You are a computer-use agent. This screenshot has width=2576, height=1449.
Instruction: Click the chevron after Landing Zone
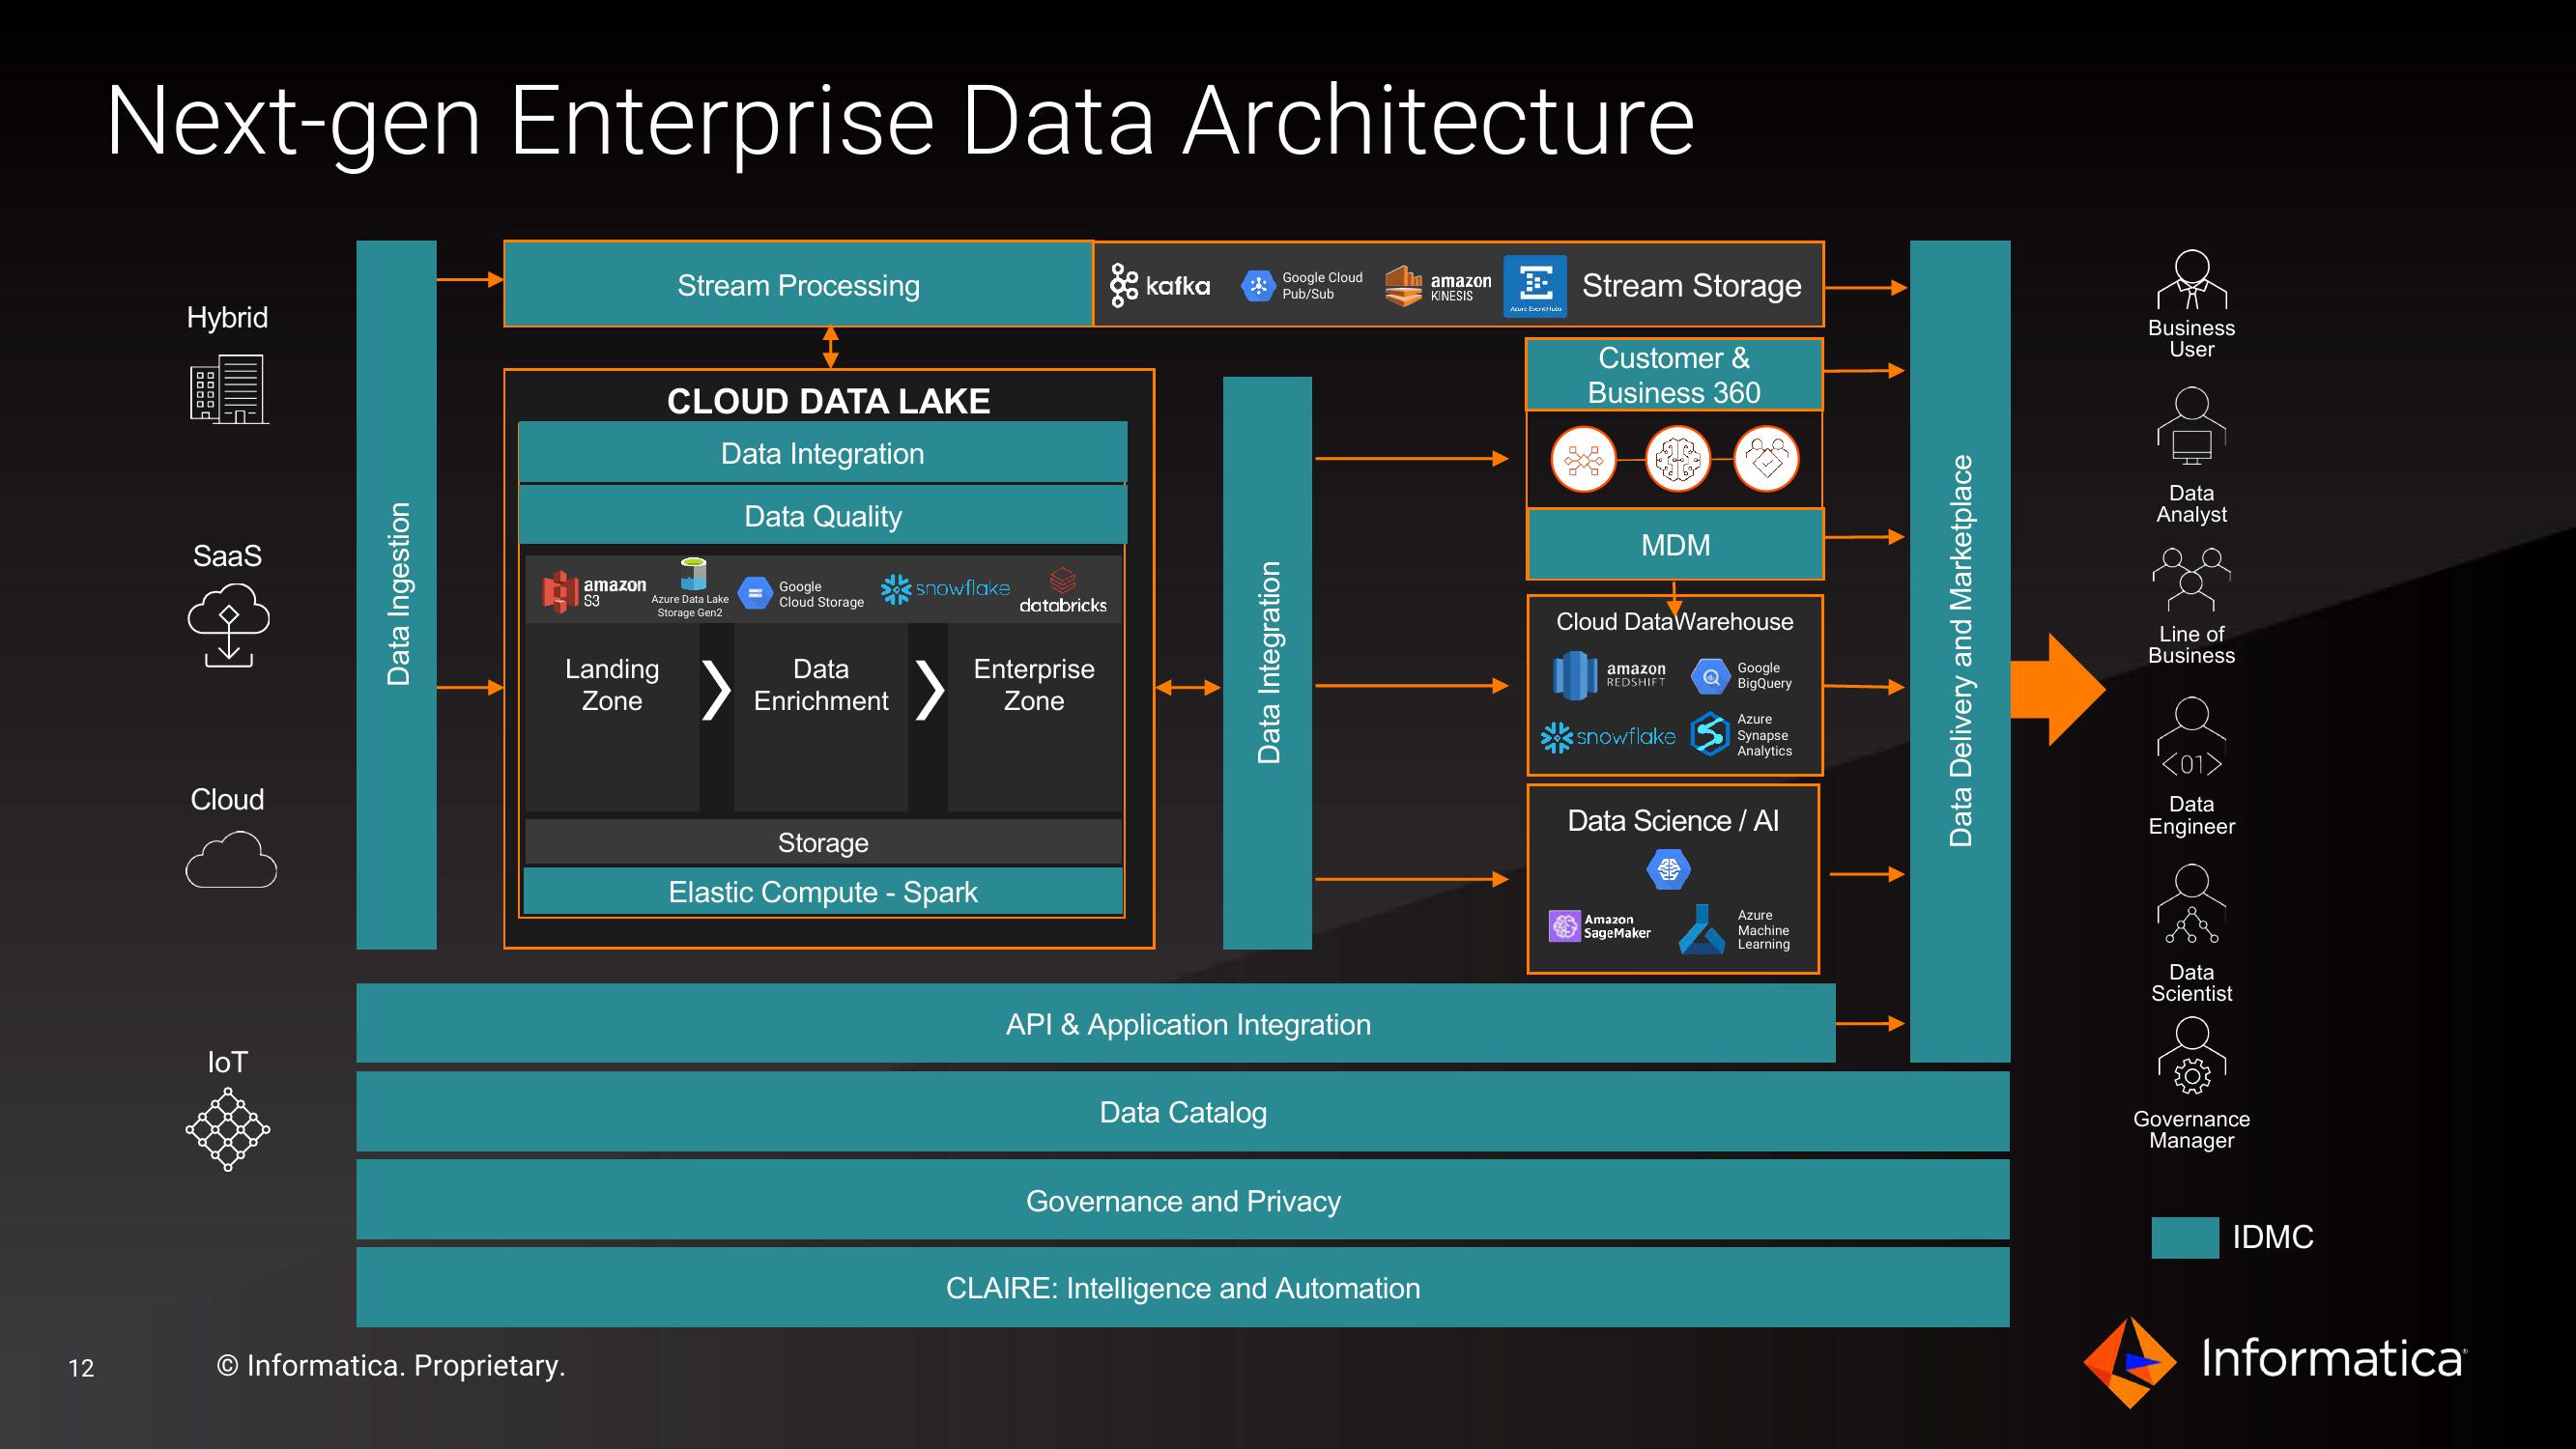click(x=716, y=689)
